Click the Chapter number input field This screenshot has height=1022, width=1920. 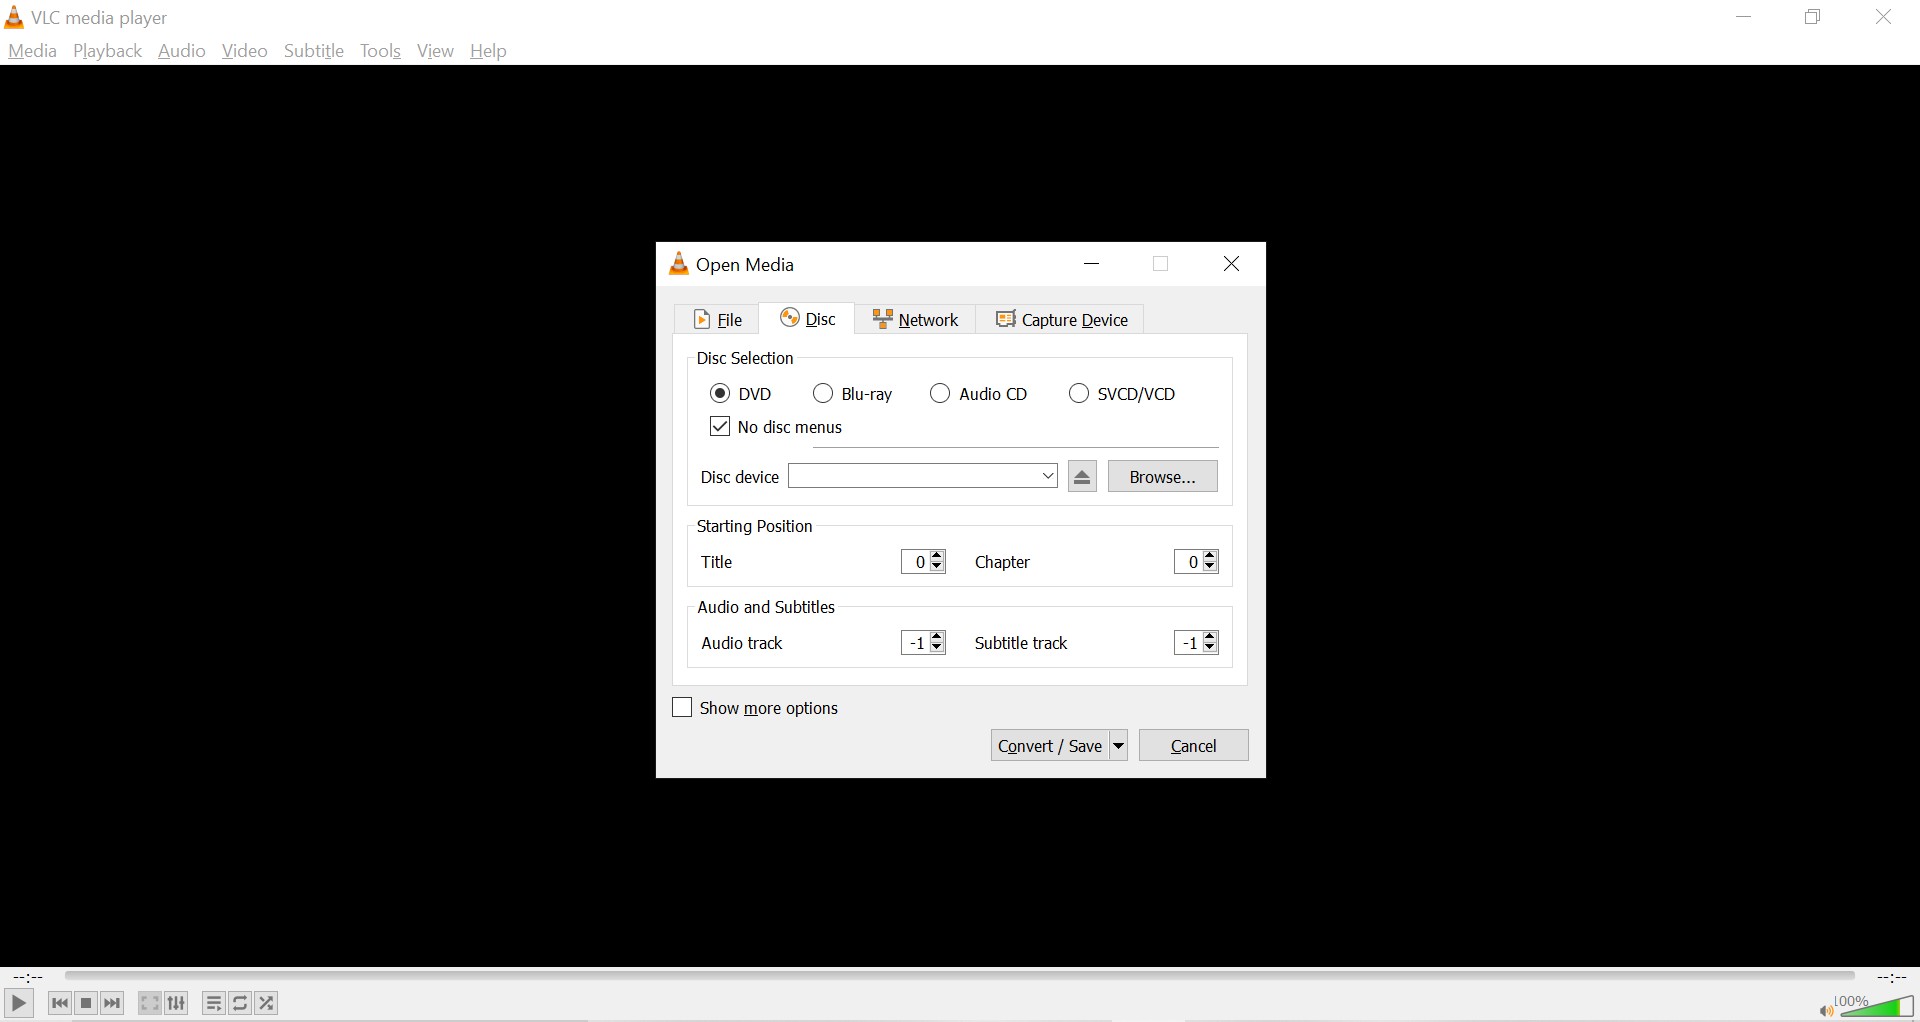pos(1189,562)
